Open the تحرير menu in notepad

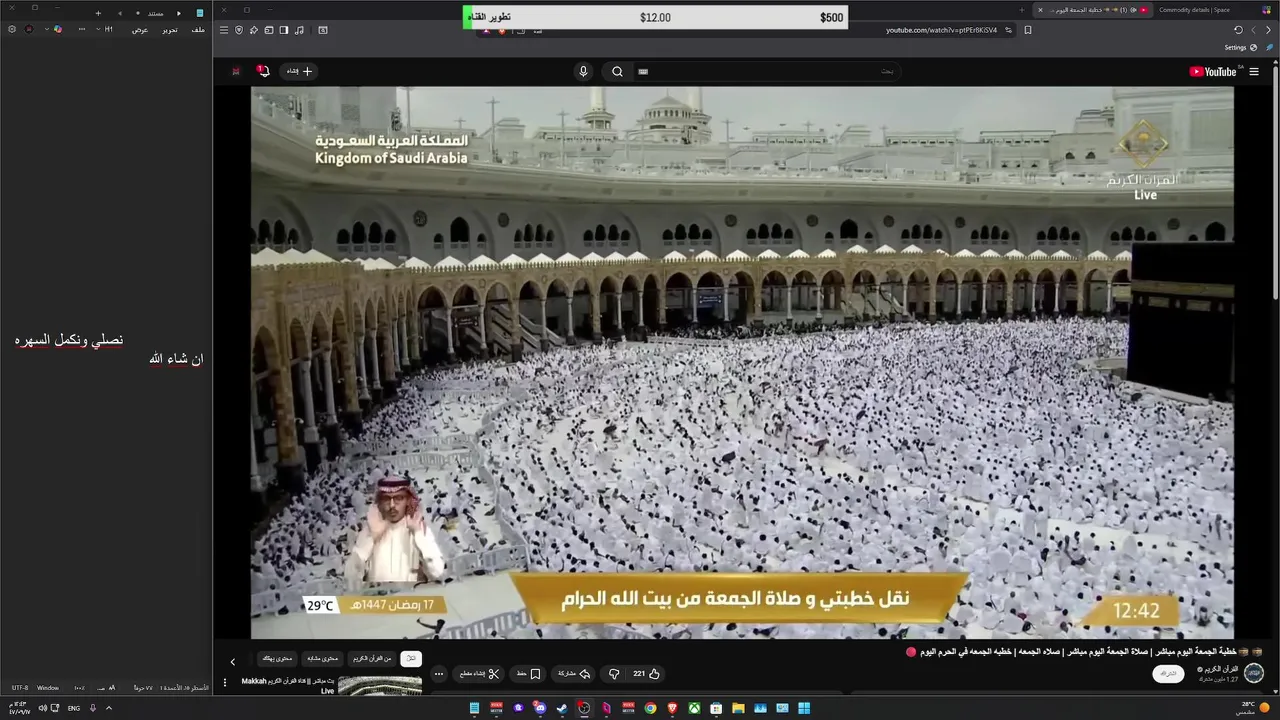(170, 30)
